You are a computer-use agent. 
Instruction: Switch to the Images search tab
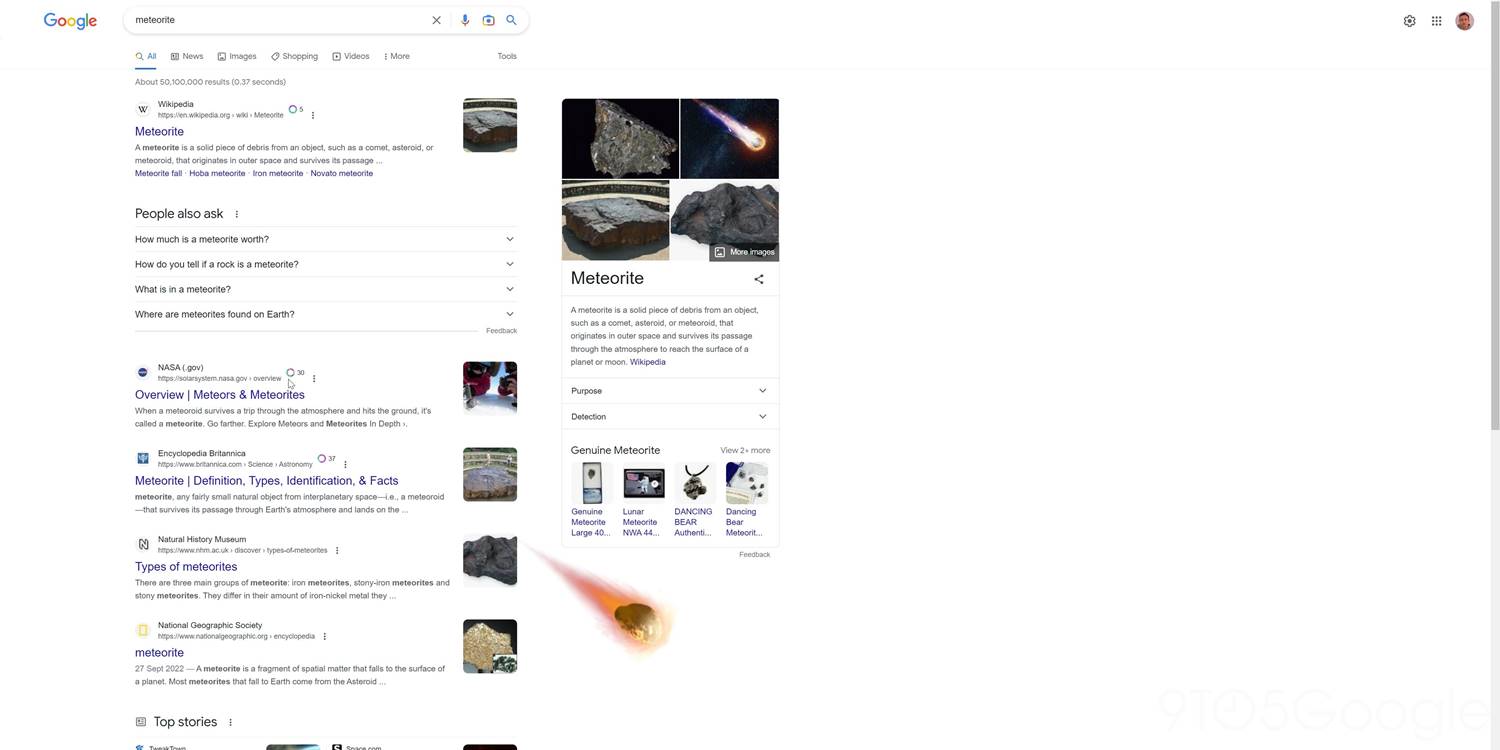tap(242, 56)
